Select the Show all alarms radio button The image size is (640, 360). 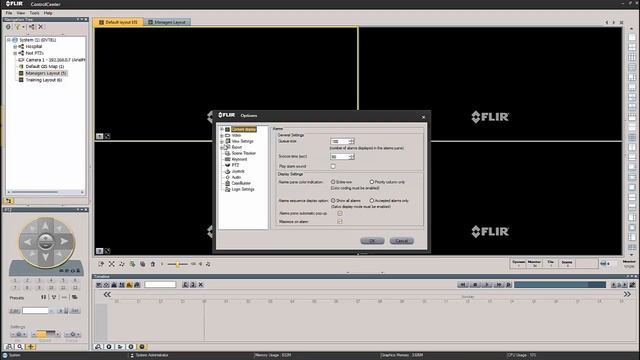pos(333,201)
